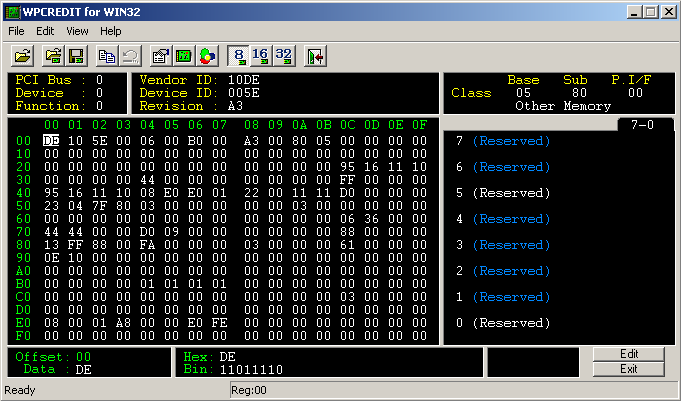Image resolution: width=681 pixels, height=401 pixels.
Task: Switch to 8-bit view mode
Action: coord(238,56)
